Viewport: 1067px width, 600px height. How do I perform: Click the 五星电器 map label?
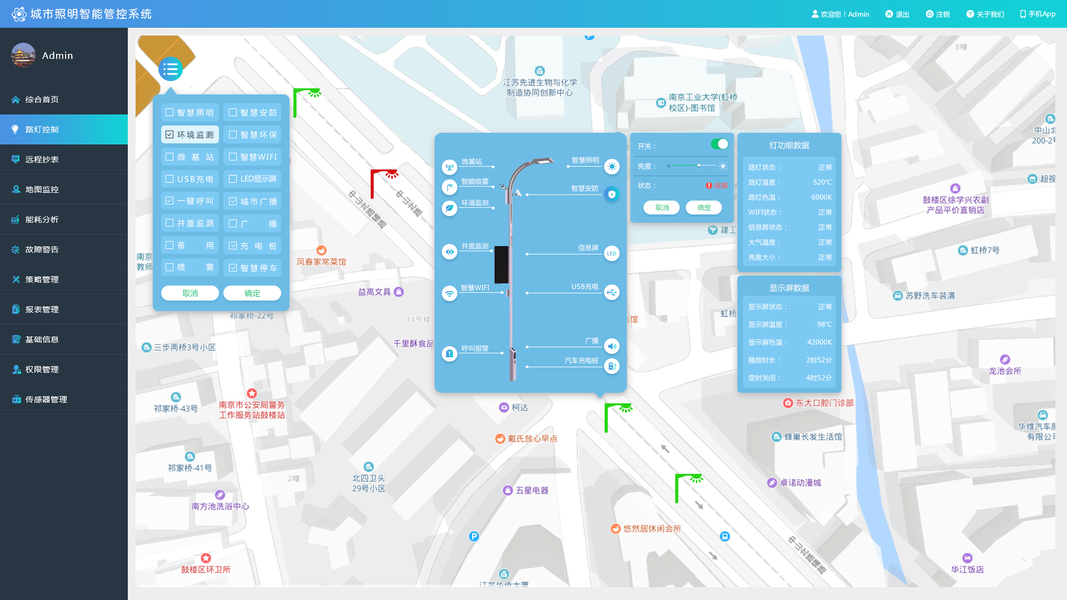pyautogui.click(x=525, y=490)
